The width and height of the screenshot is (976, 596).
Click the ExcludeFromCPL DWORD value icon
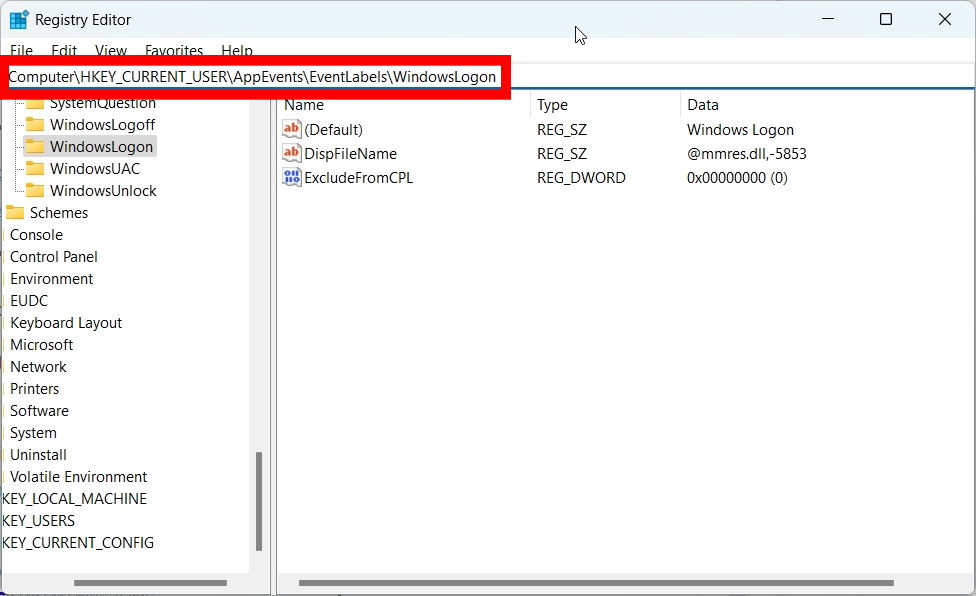tap(291, 177)
